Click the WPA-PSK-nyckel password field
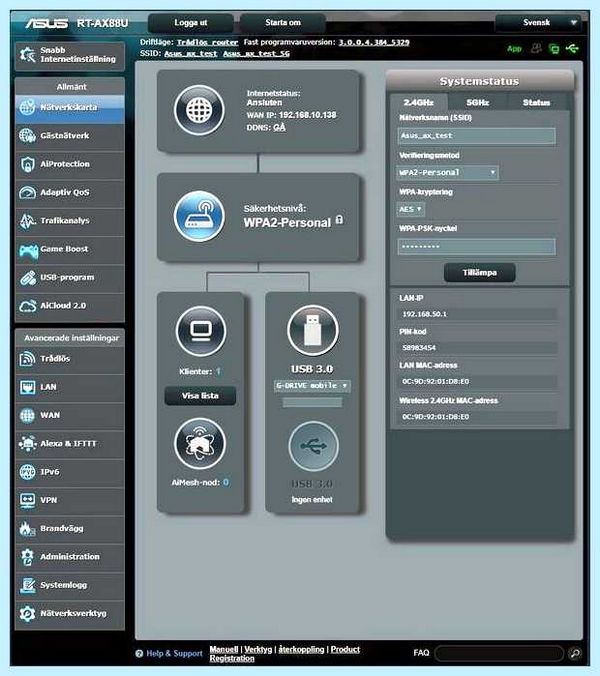Screen dimensions: 600x676 [476, 247]
